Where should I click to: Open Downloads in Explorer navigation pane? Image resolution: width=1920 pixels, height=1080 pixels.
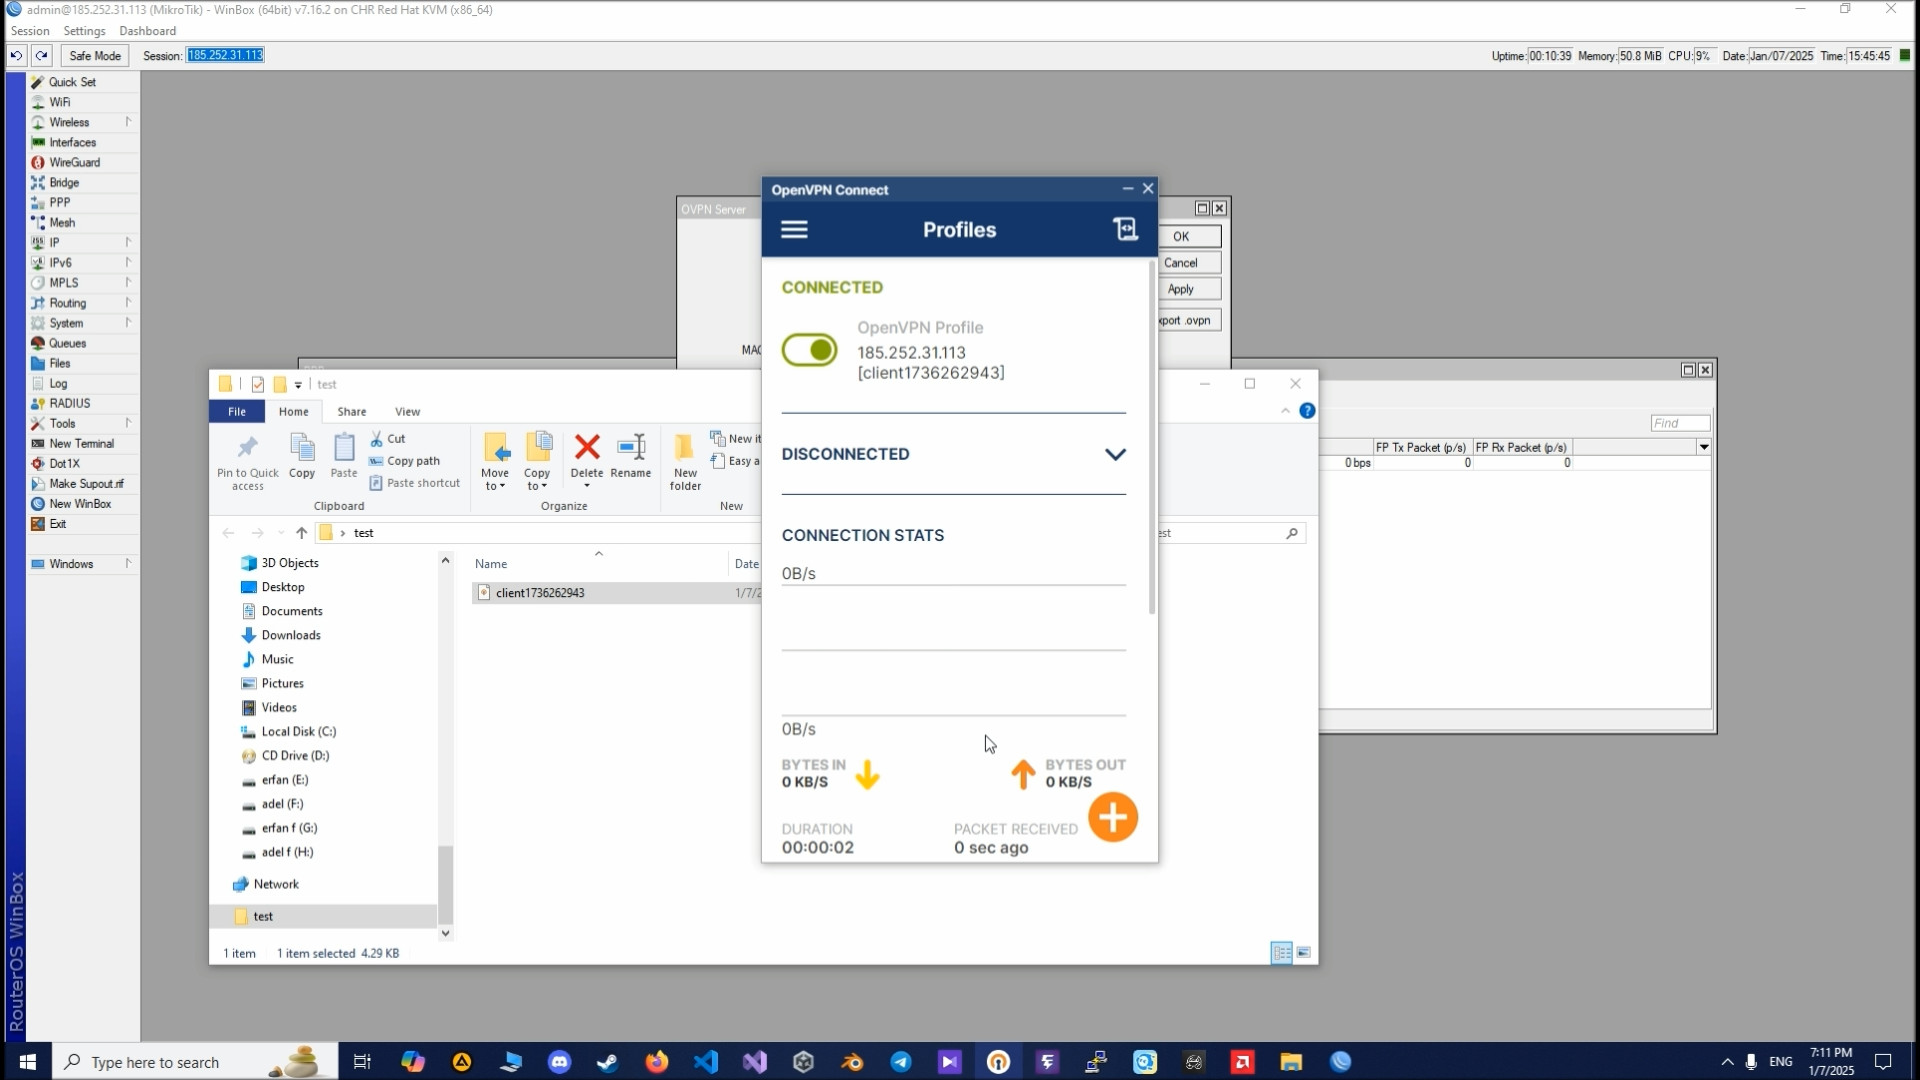point(290,635)
